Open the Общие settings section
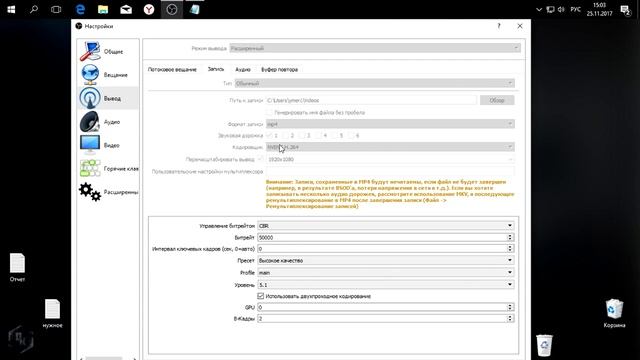Image resolution: width=640 pixels, height=360 pixels. [108, 51]
